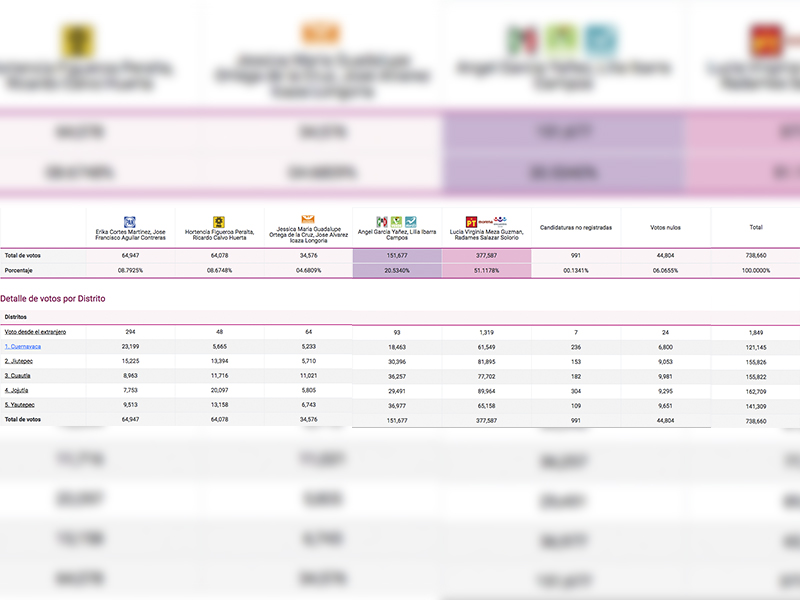Viewport: 800px width, 600px height.
Task: Click the 155,826 total for Jiutepec
Action: click(x=756, y=362)
